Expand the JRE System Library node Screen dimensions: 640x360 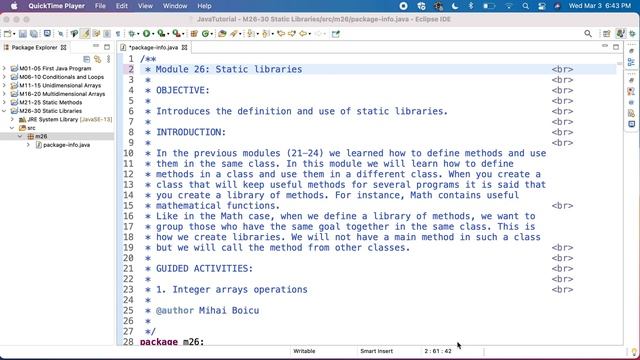click(12, 119)
